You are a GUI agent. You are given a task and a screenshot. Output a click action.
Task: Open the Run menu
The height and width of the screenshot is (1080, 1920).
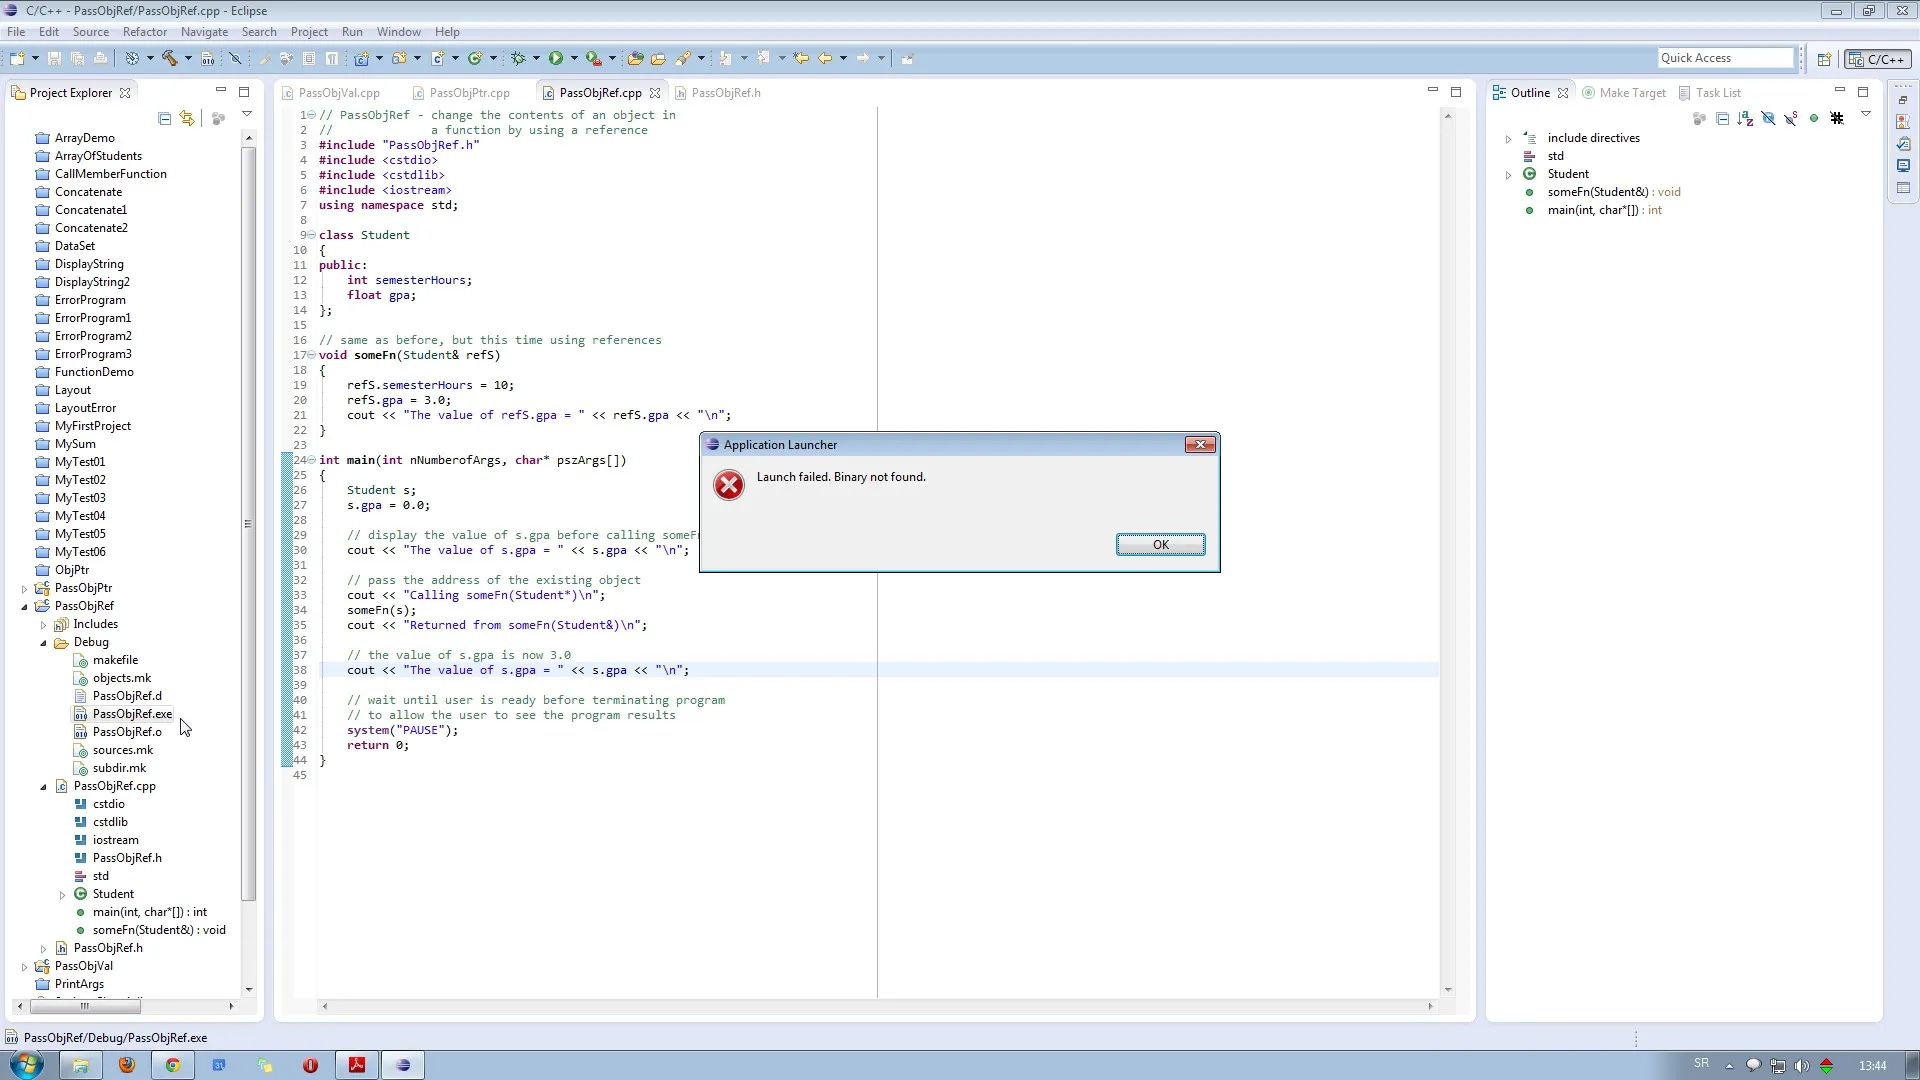click(352, 32)
